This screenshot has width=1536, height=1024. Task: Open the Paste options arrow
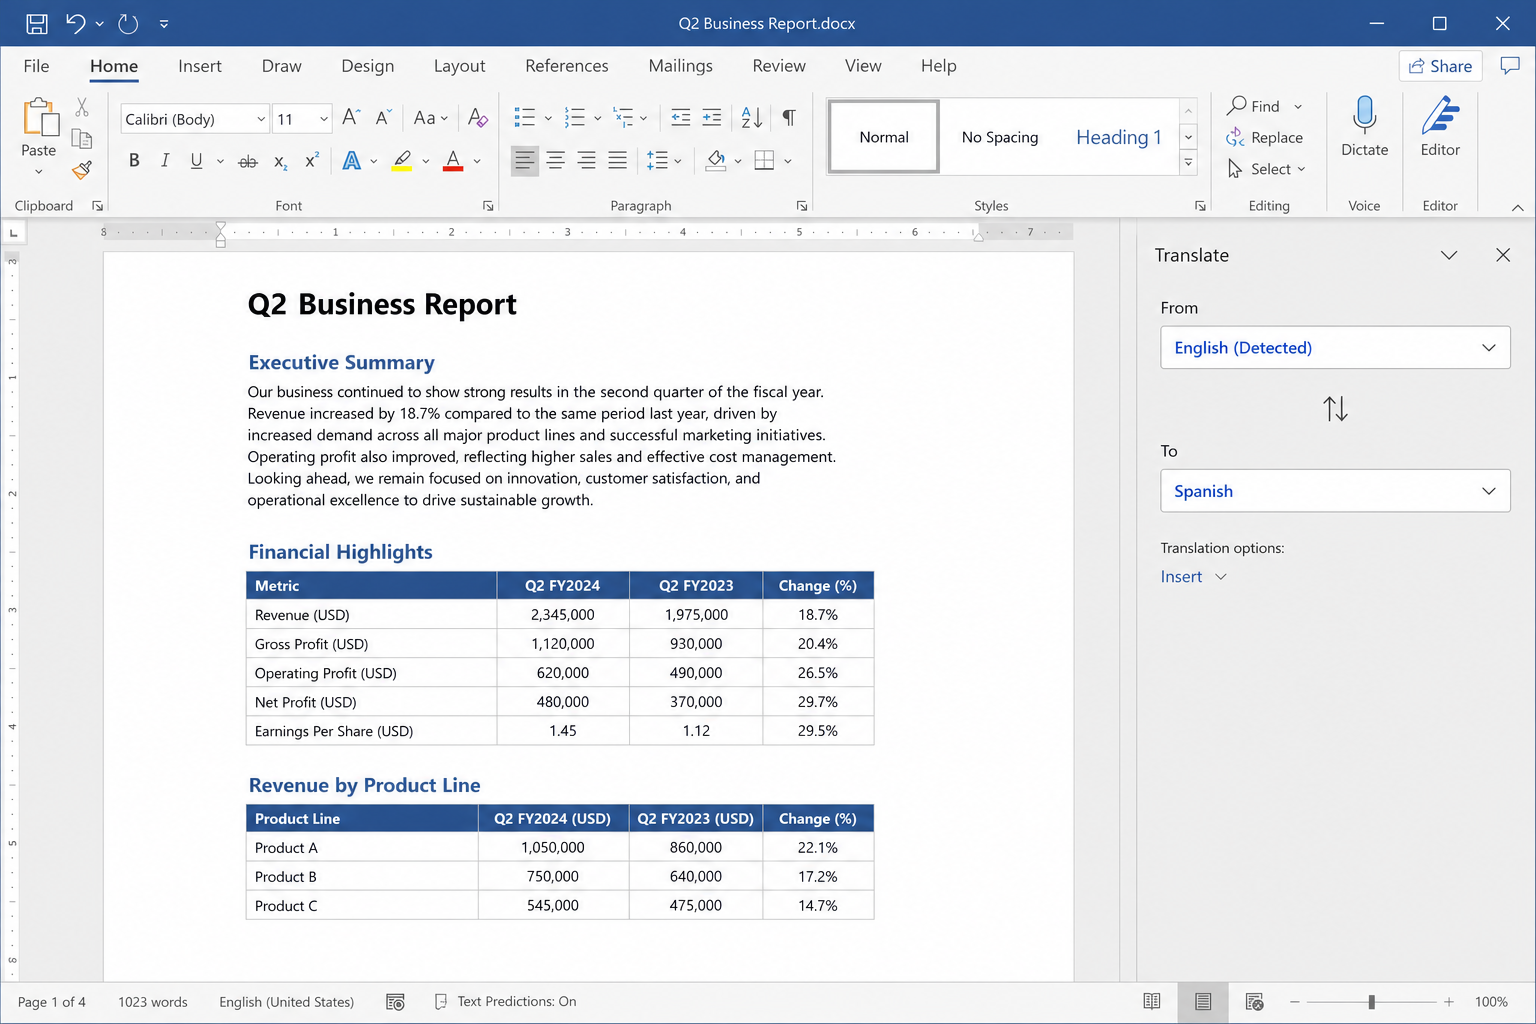38,172
